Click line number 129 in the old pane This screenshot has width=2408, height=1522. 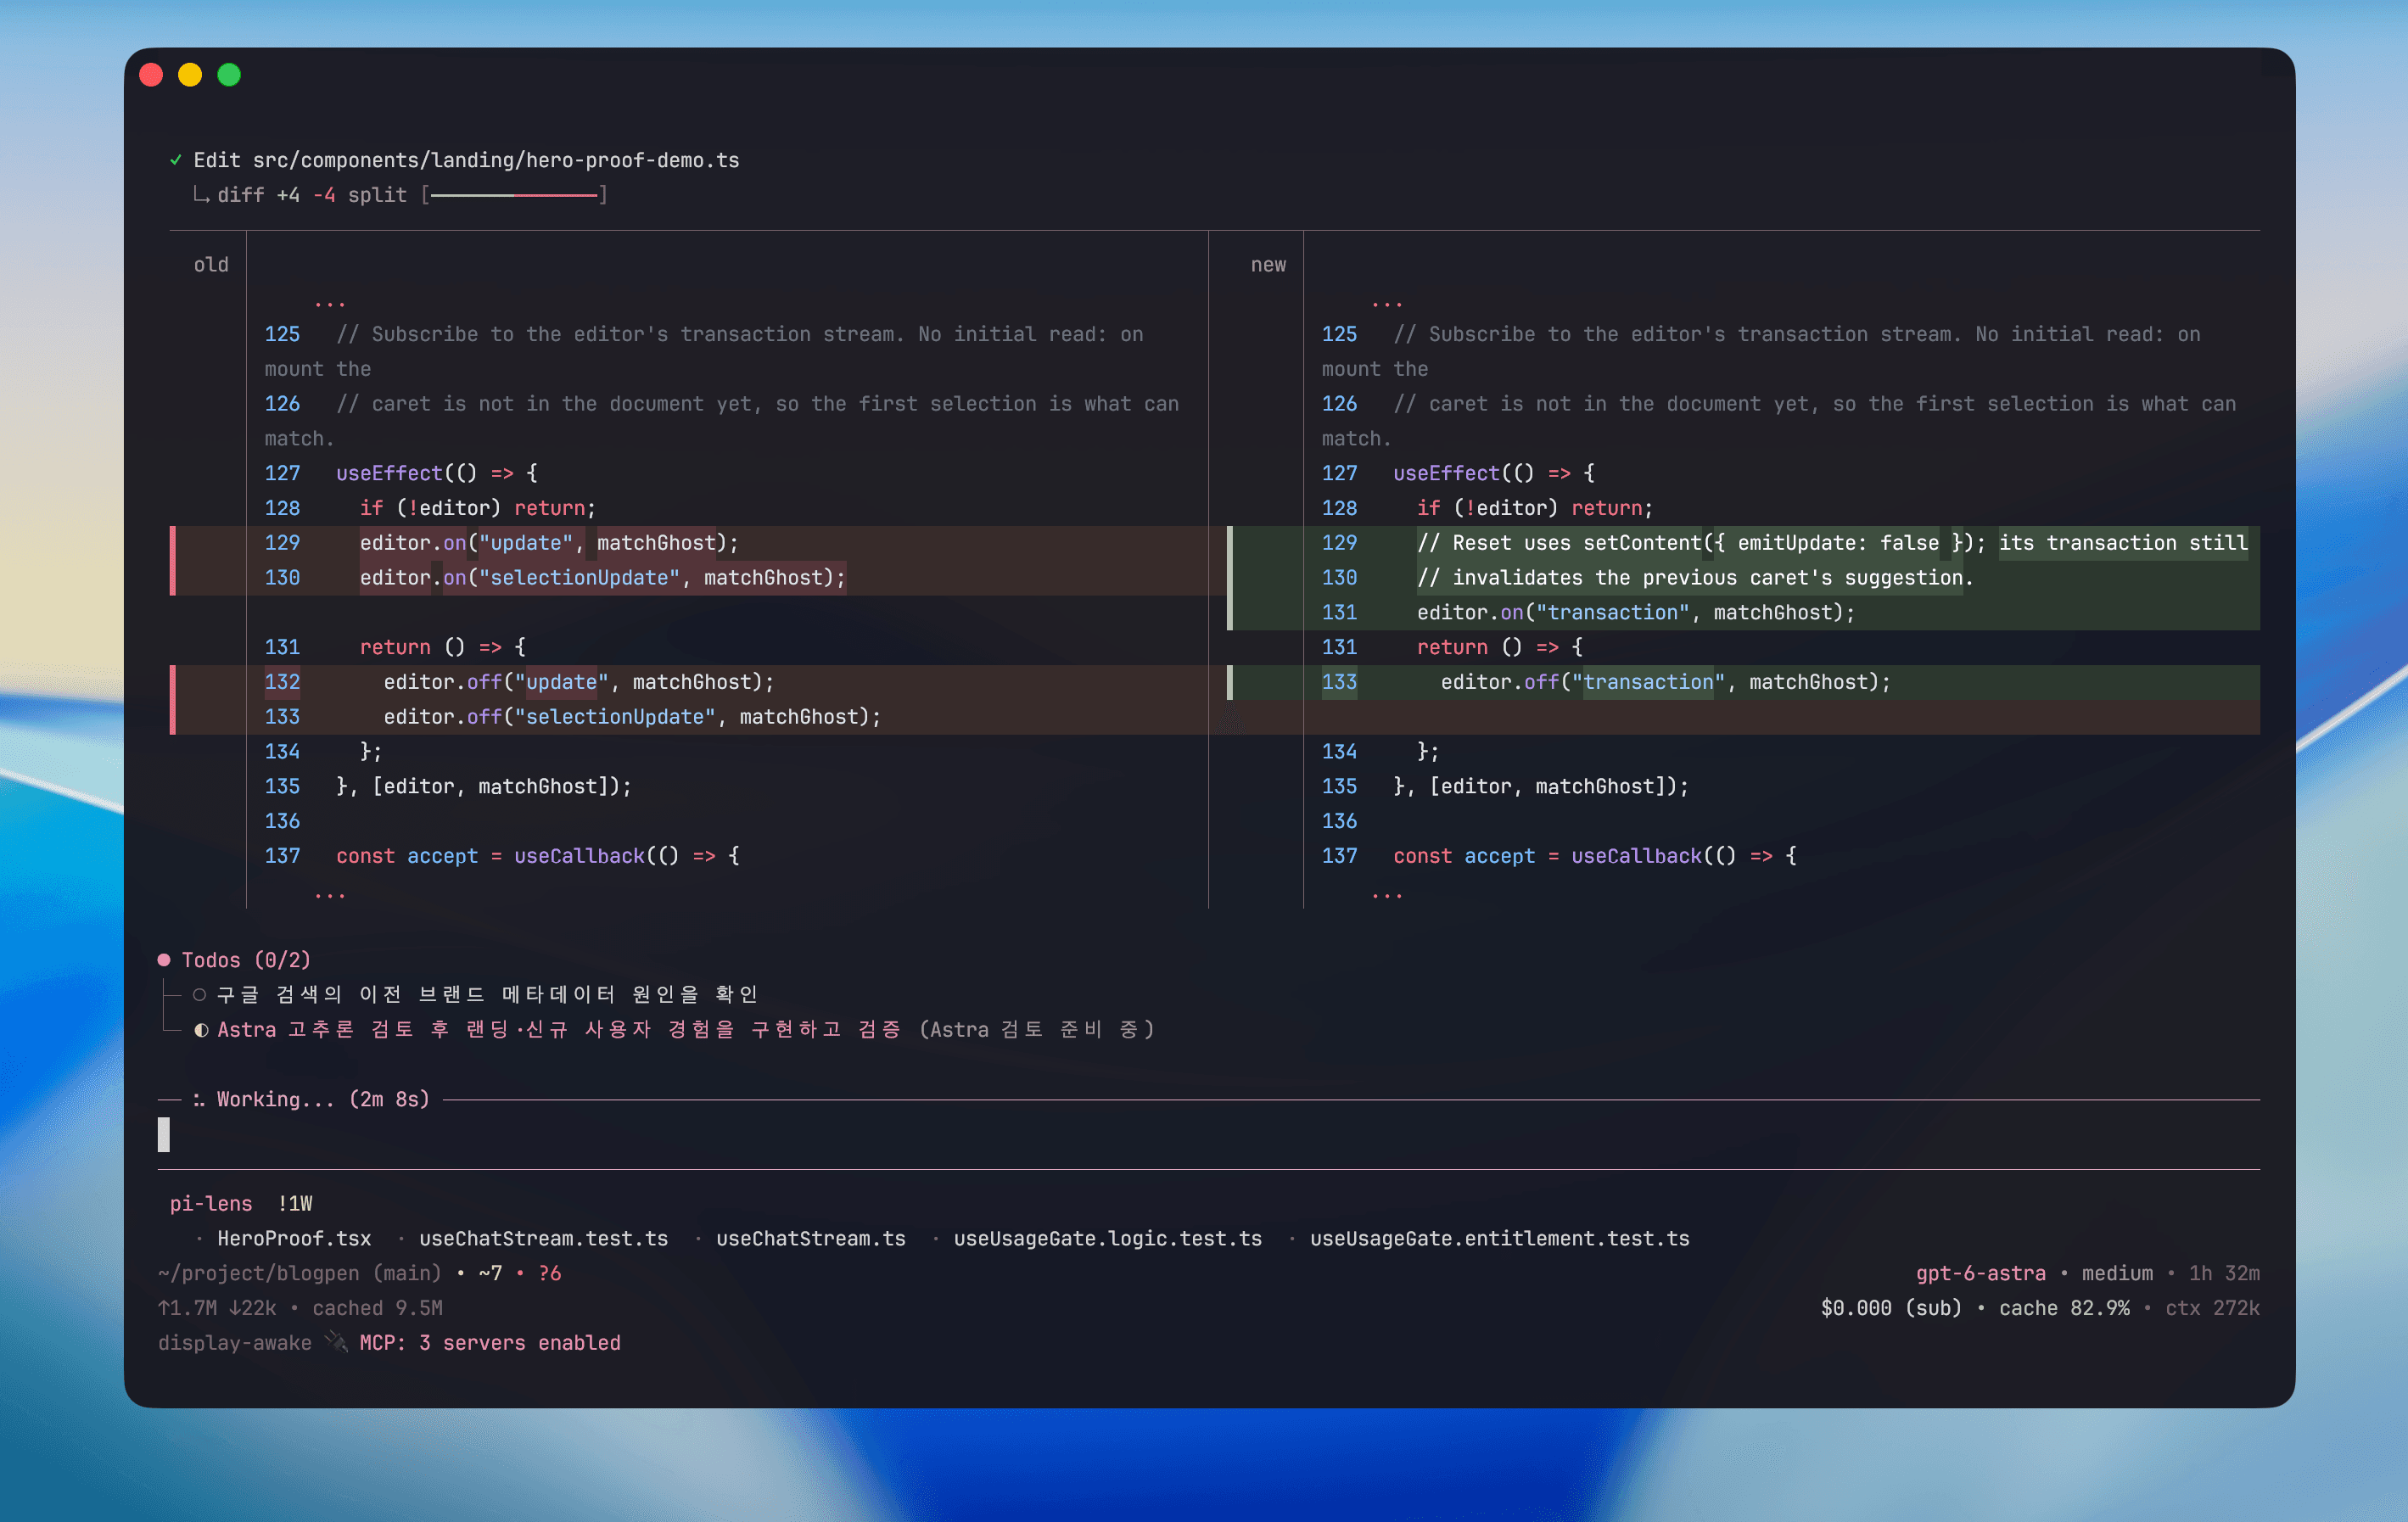[x=282, y=543]
